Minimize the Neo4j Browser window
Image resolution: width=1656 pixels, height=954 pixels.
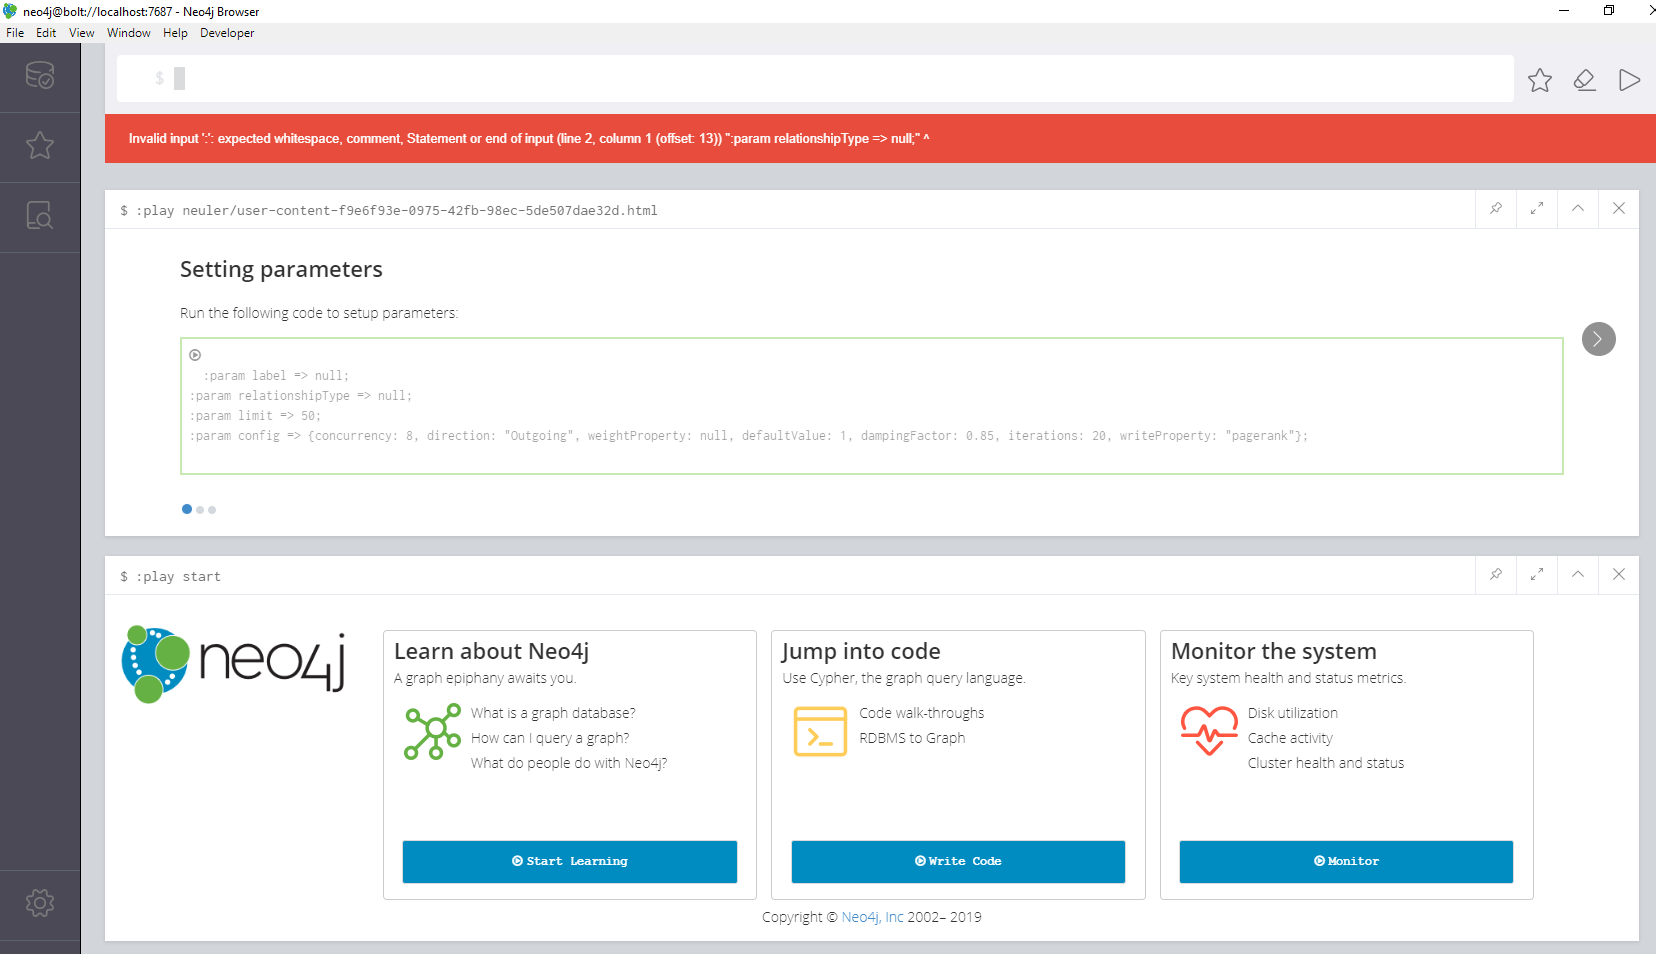point(1564,10)
